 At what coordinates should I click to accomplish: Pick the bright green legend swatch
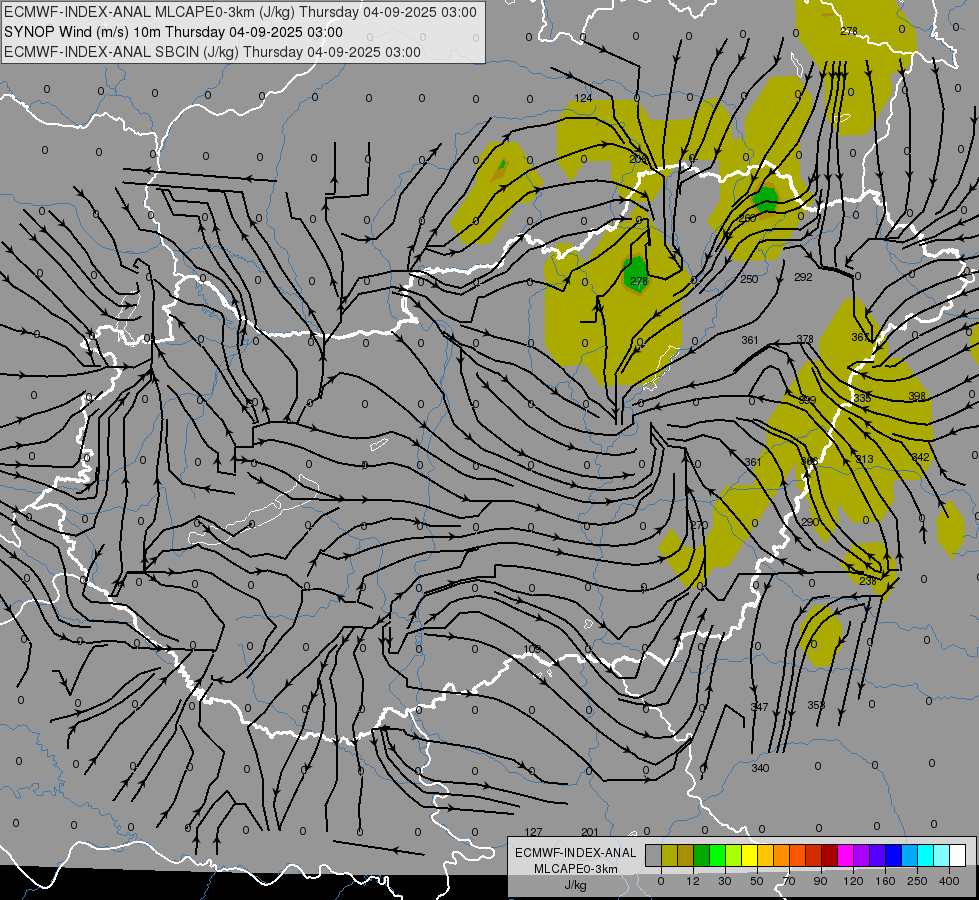coord(717,856)
